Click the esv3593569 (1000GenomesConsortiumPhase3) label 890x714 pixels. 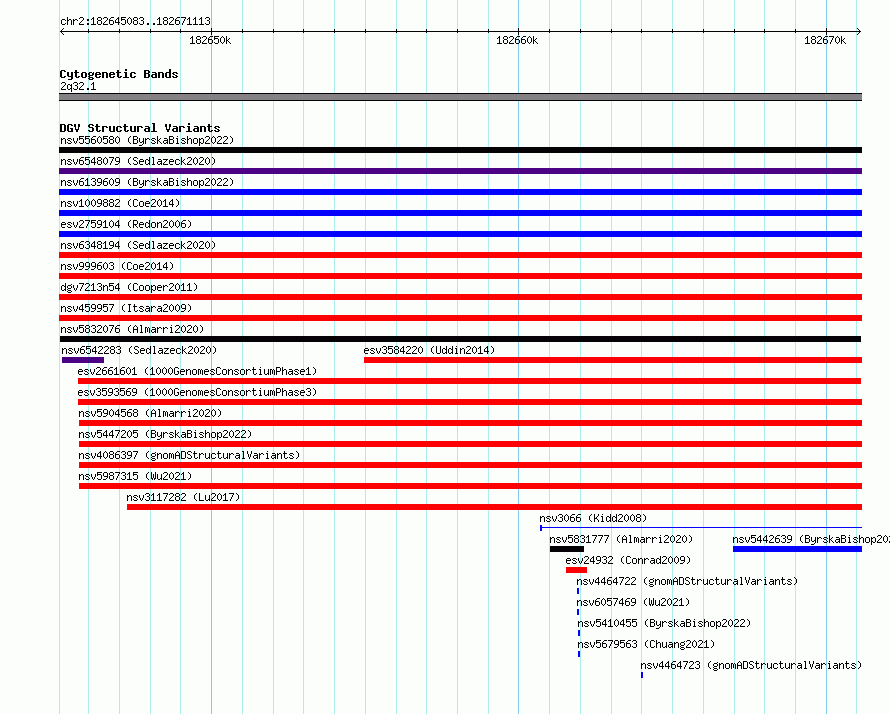click(x=197, y=392)
